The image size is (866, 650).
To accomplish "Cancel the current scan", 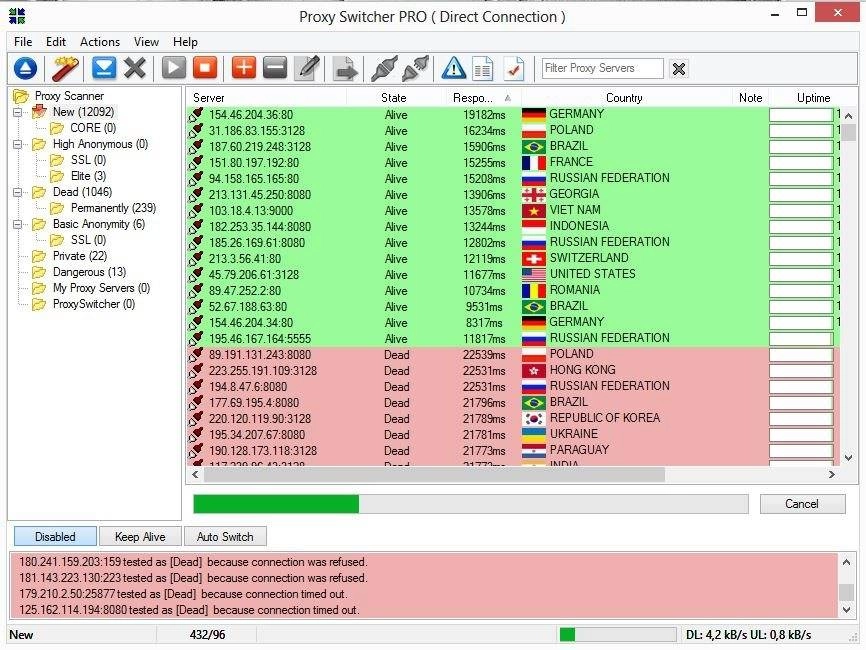I will point(802,504).
